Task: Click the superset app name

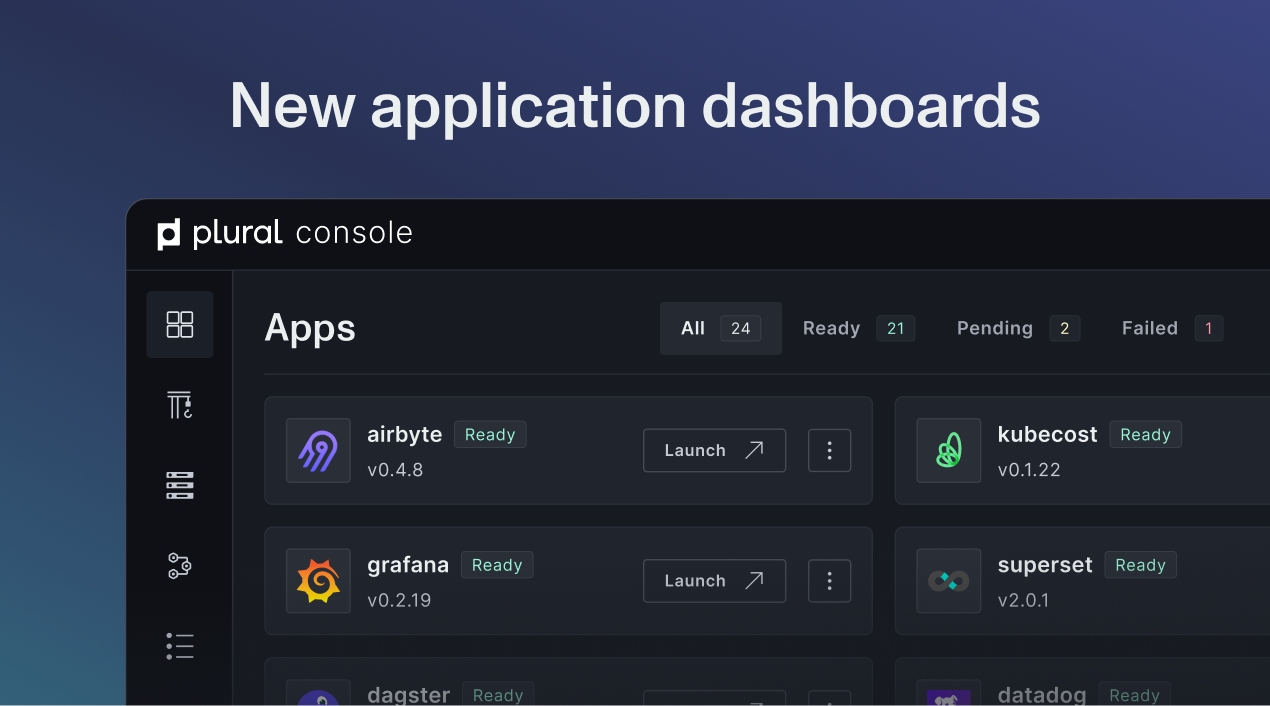Action: [1045, 565]
